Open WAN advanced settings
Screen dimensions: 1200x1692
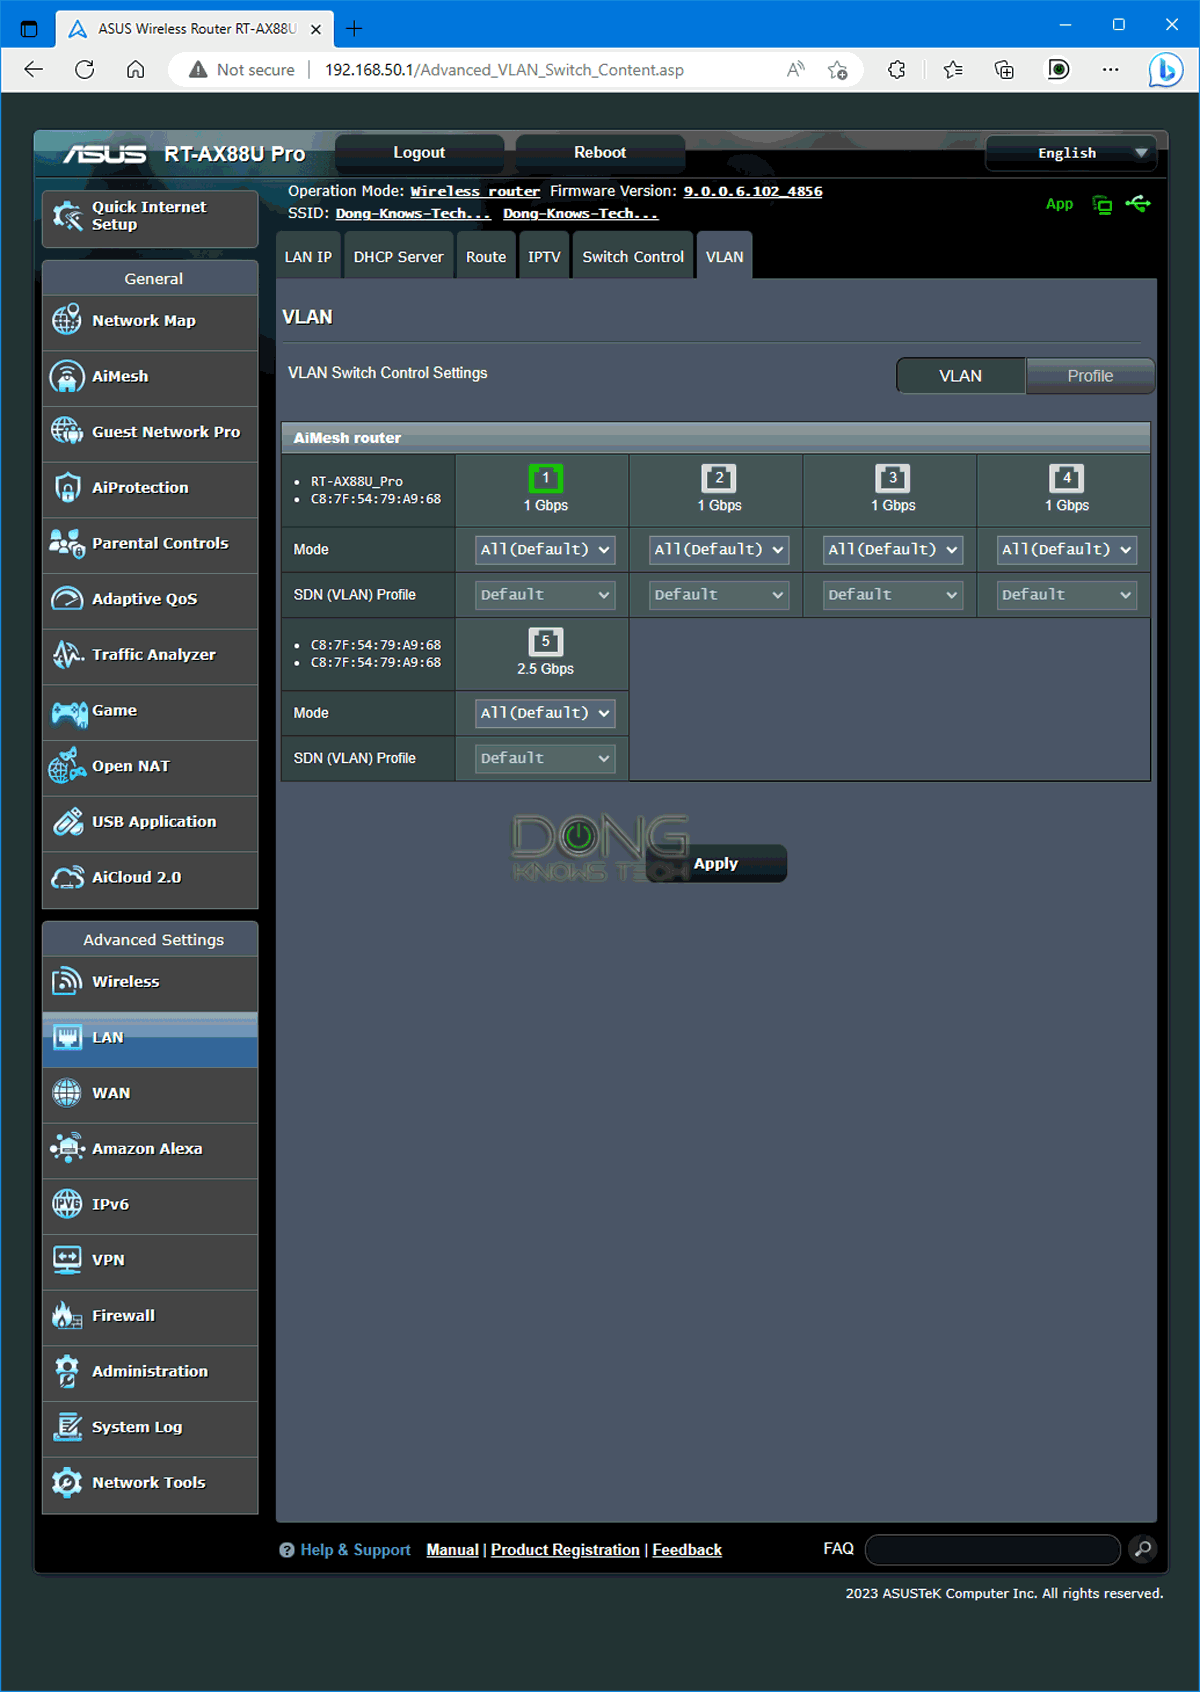(x=150, y=1094)
